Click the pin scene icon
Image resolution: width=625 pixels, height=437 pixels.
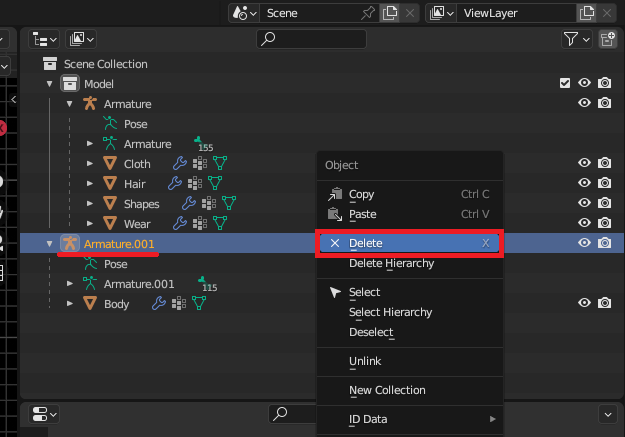point(365,13)
